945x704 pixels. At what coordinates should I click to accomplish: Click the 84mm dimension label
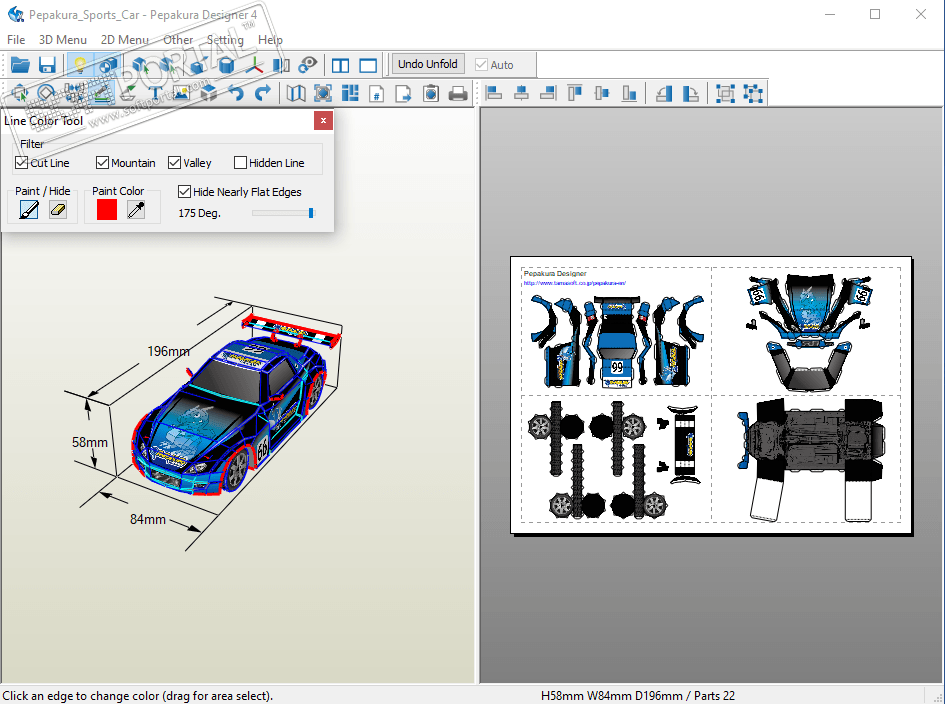point(148,520)
